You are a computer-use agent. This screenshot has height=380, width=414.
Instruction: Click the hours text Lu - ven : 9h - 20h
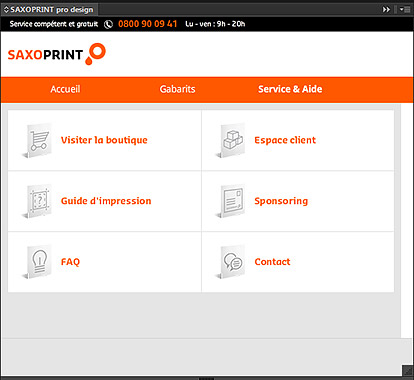[x=215, y=24]
